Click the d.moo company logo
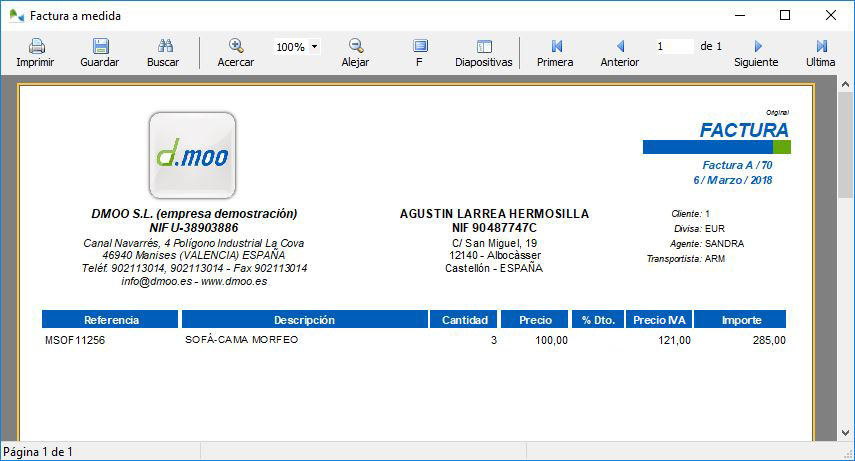This screenshot has width=855, height=461. click(x=192, y=155)
